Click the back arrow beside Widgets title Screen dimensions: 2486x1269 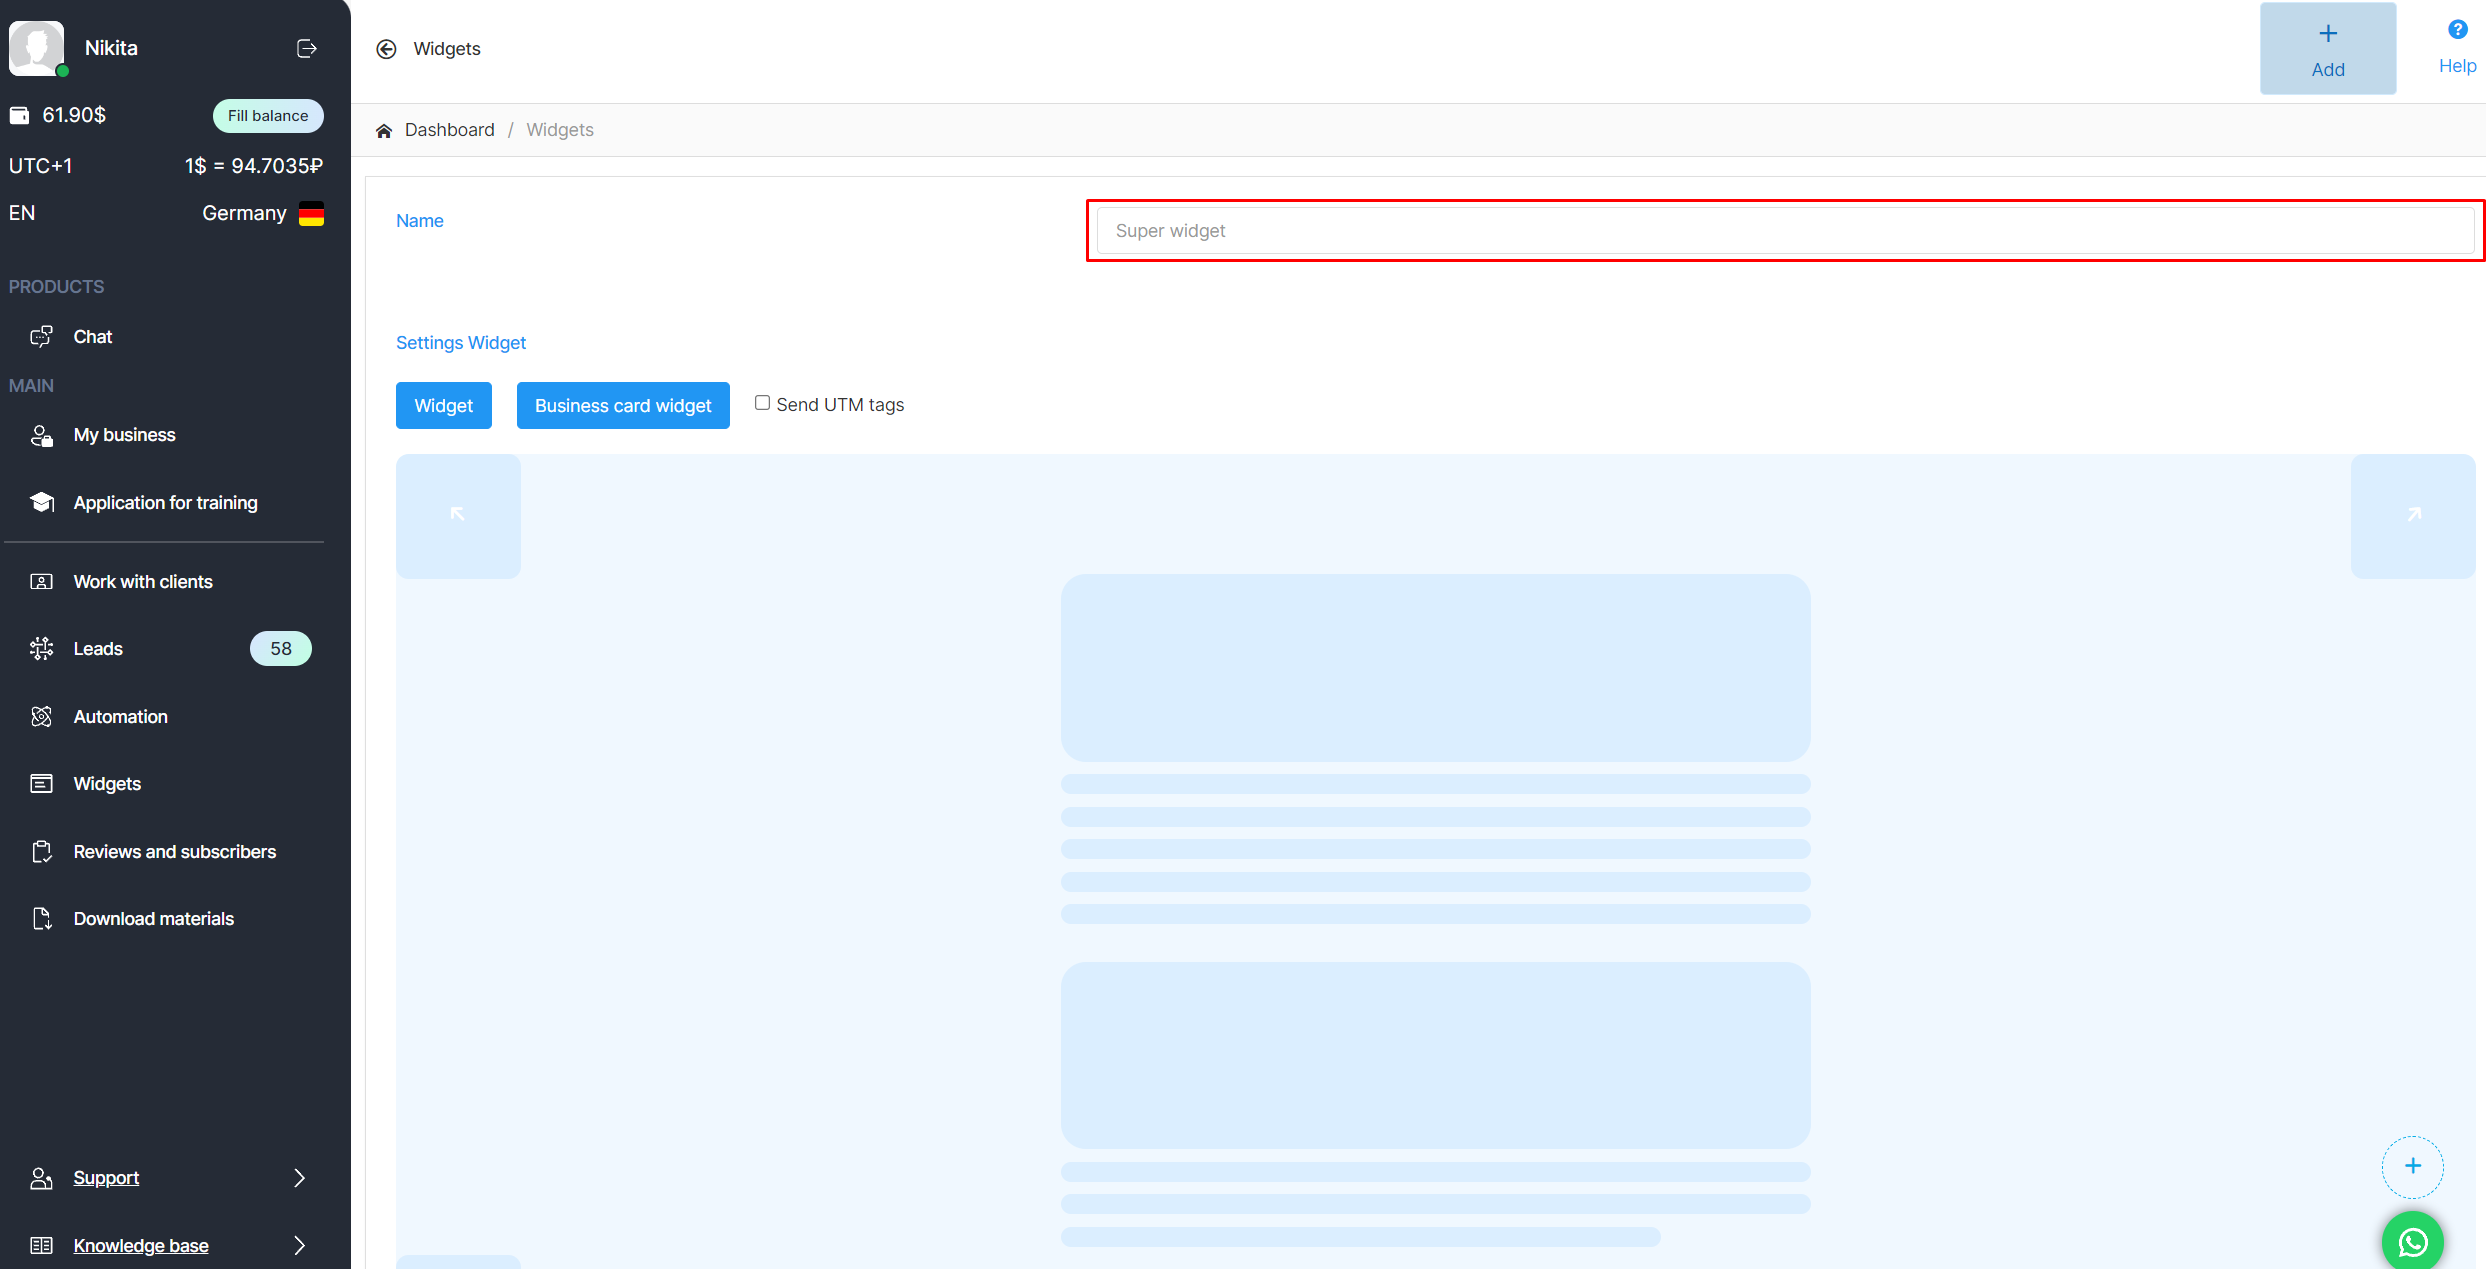(x=386, y=49)
